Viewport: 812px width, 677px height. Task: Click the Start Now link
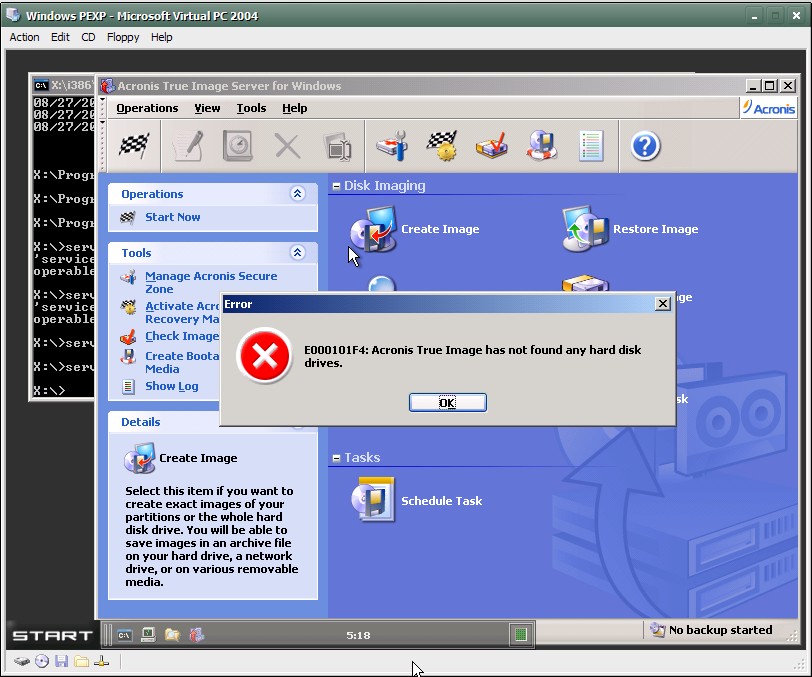tap(172, 217)
